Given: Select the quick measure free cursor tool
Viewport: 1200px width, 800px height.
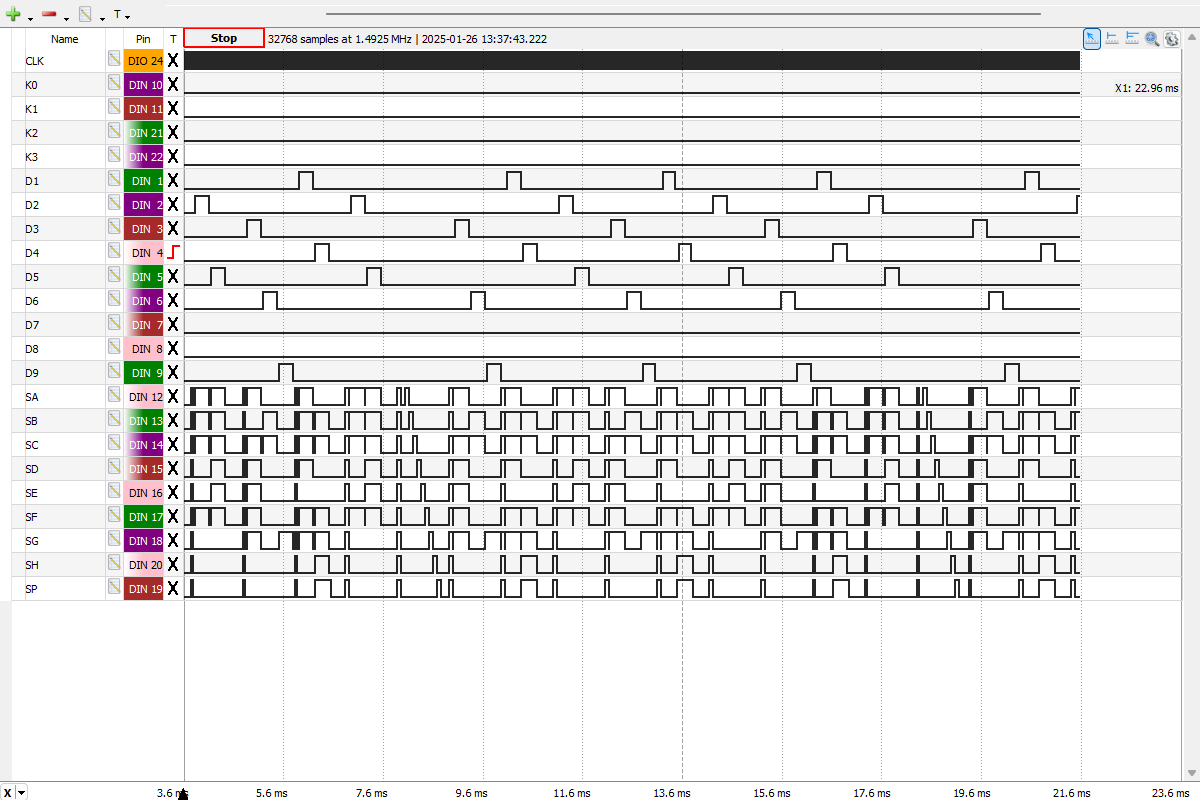Looking at the screenshot, I should coord(1092,38).
